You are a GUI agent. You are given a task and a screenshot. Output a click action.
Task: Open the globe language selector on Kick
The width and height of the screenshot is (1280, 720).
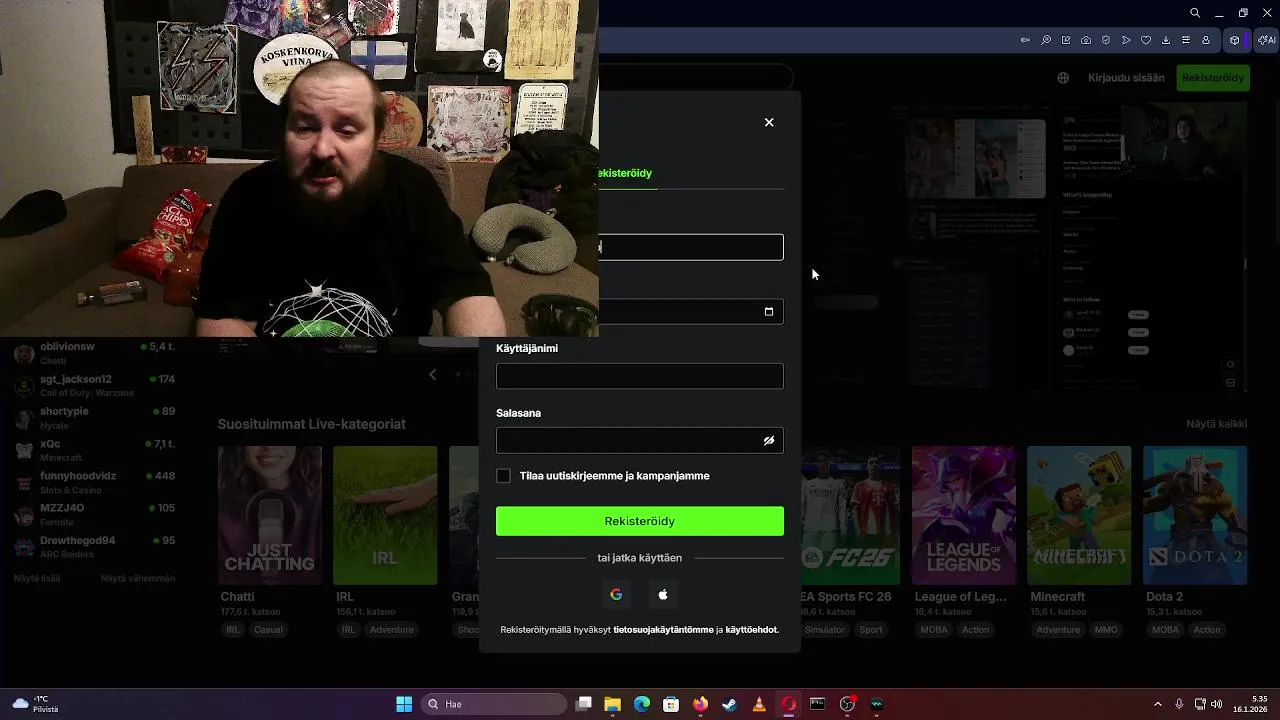[1063, 78]
